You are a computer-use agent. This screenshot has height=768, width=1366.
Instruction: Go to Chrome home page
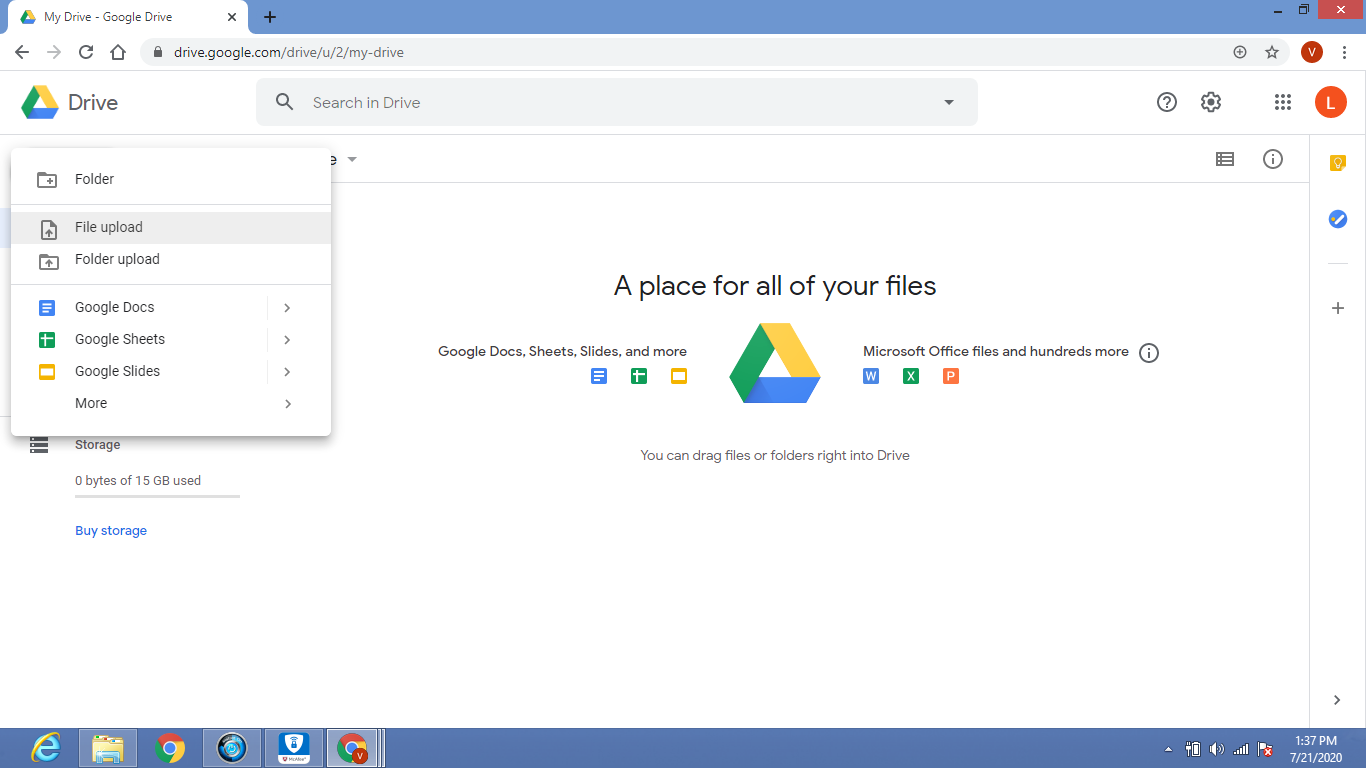point(118,52)
